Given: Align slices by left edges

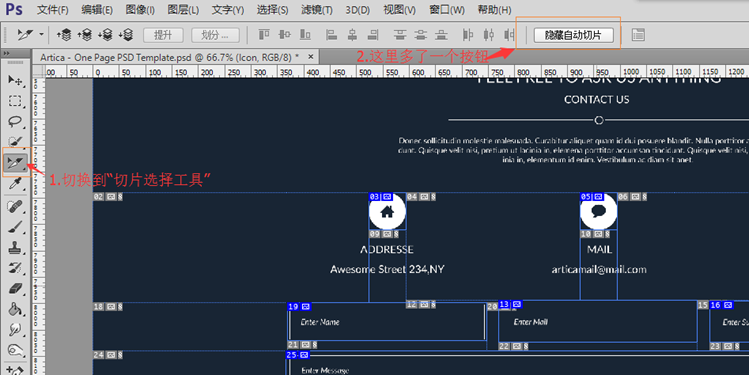Looking at the screenshot, I should 331,34.
